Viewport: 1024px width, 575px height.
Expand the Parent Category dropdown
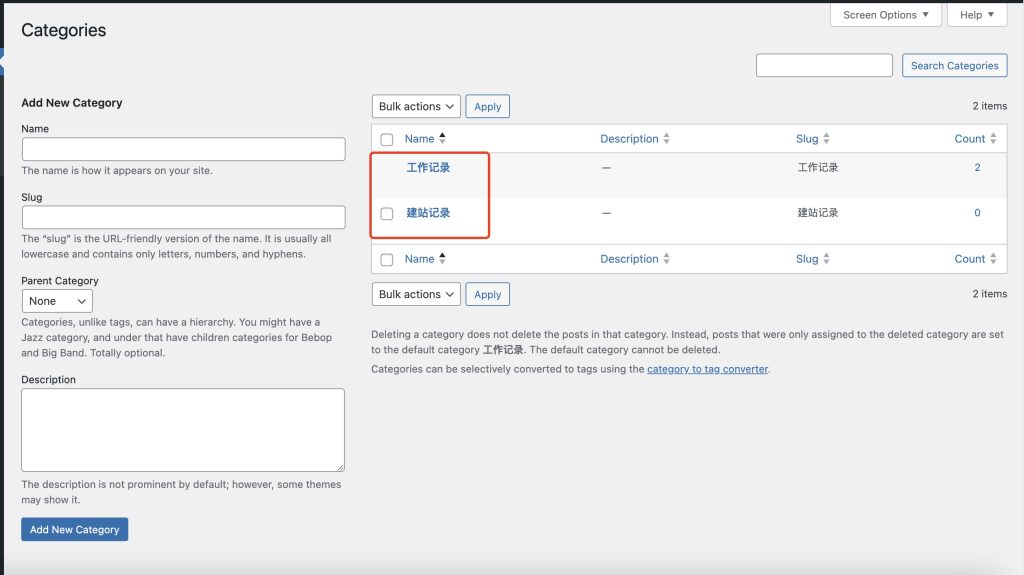pos(57,301)
